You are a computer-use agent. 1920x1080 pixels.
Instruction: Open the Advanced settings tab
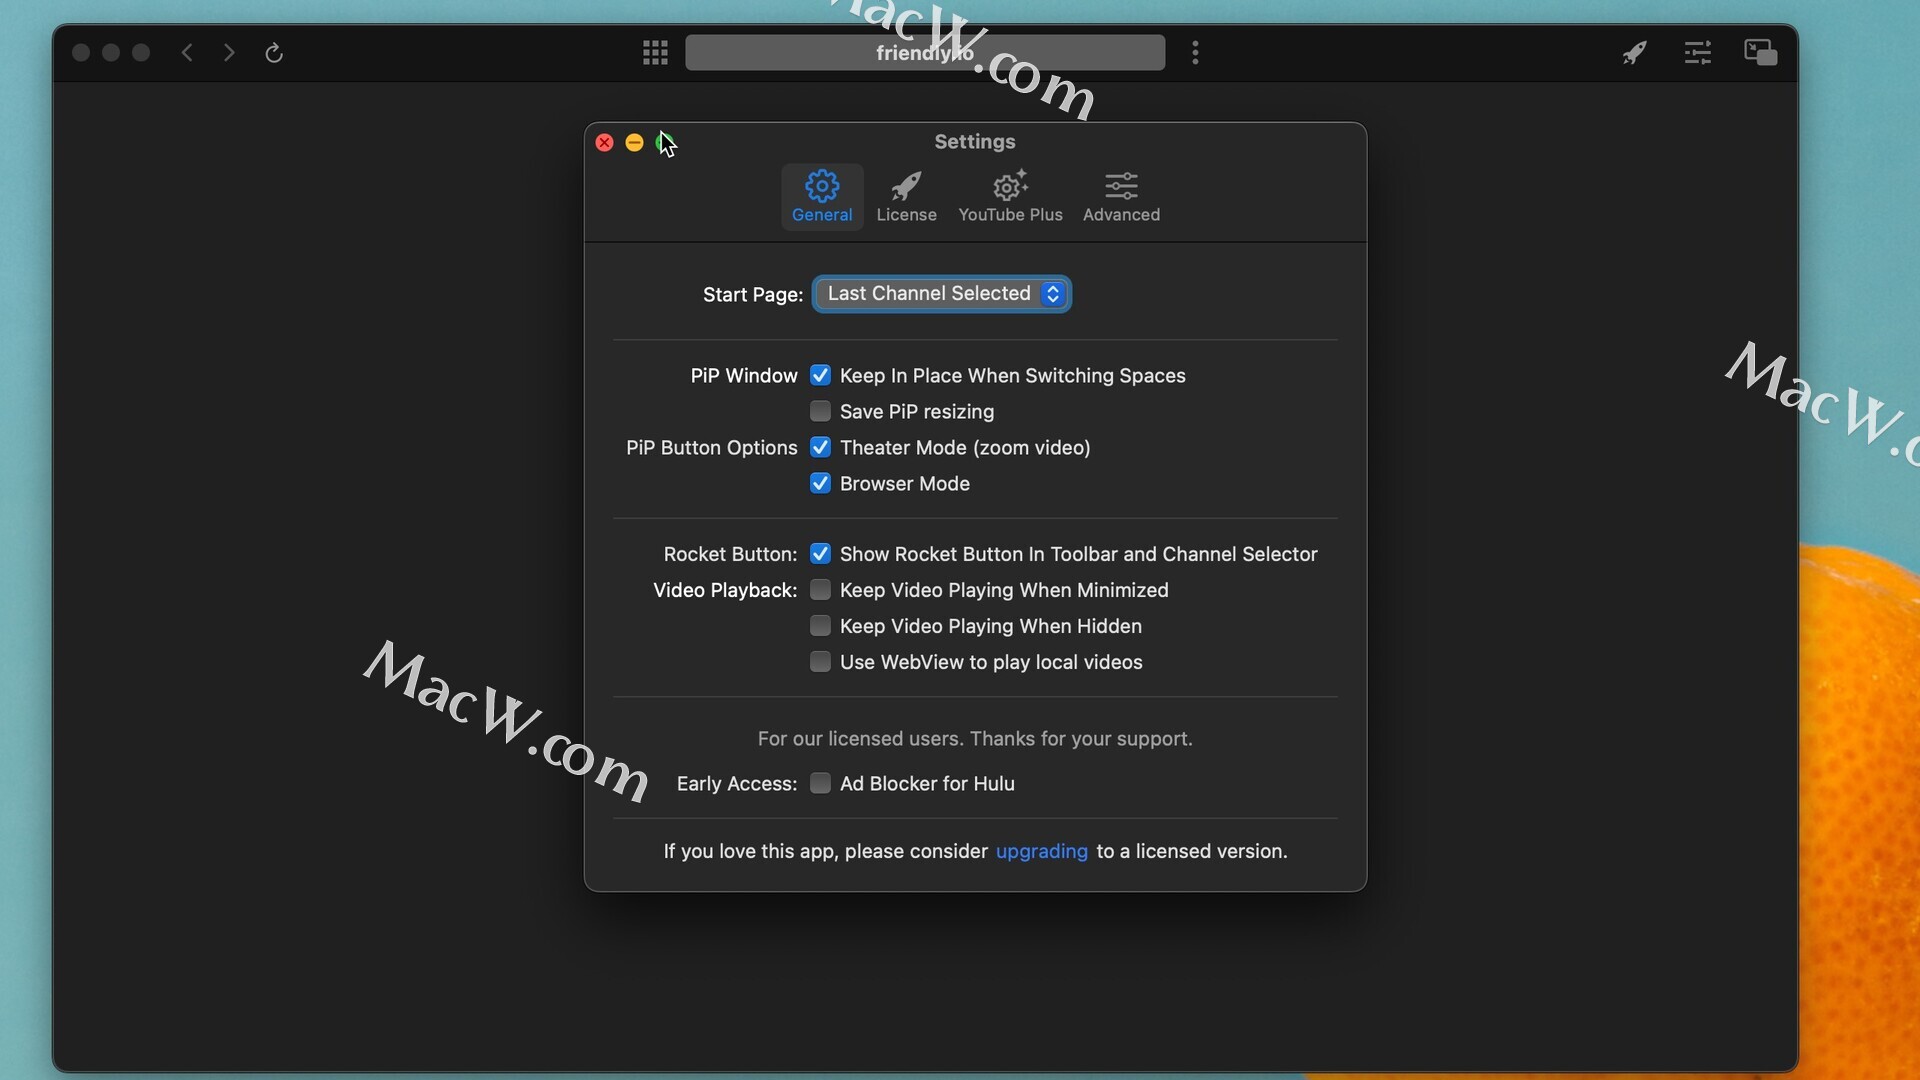pyautogui.click(x=1121, y=197)
